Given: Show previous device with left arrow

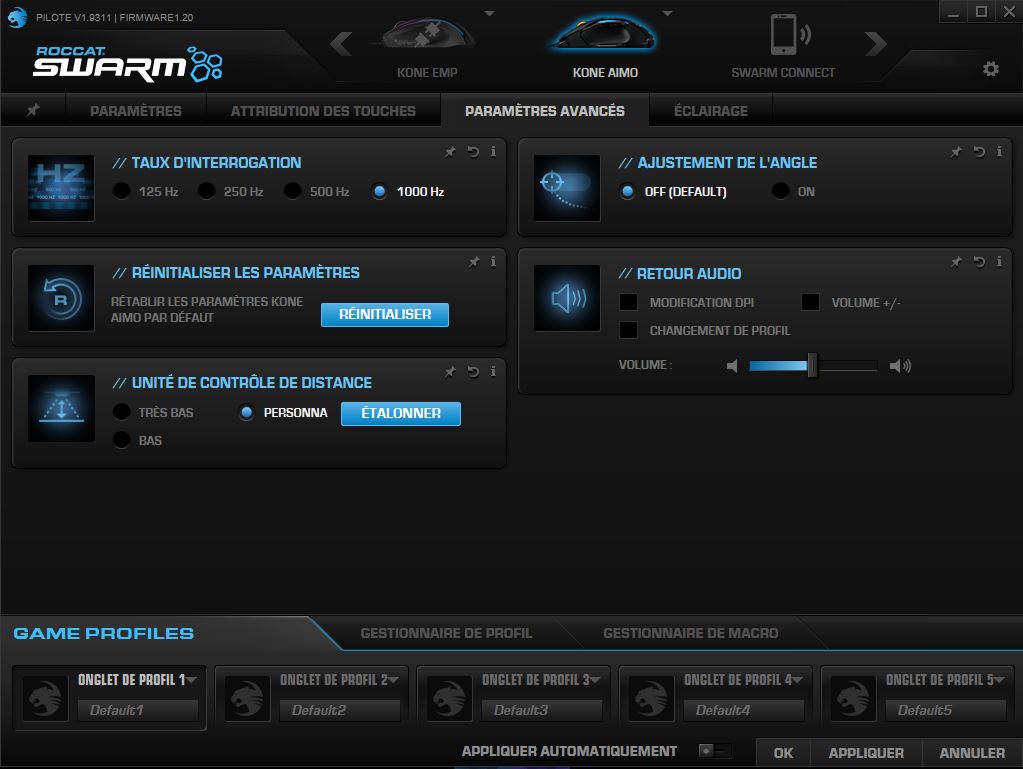Looking at the screenshot, I should pyautogui.click(x=341, y=44).
